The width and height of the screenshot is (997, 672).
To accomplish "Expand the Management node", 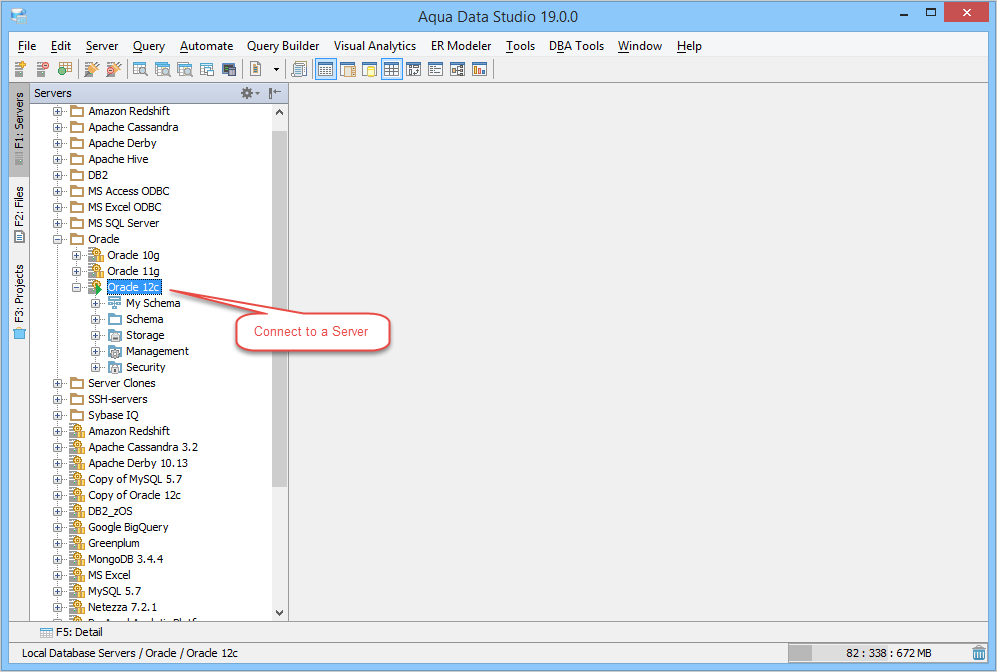I will coord(95,352).
